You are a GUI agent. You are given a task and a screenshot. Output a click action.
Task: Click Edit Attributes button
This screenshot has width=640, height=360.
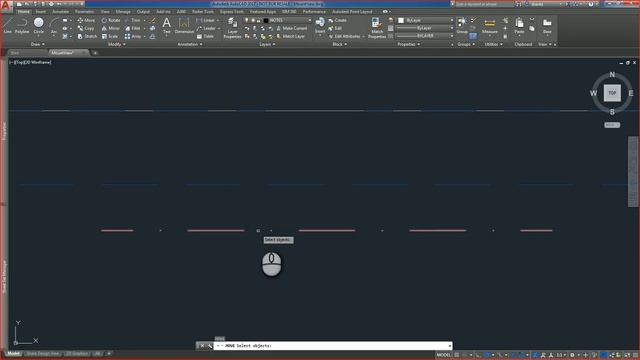pos(344,36)
